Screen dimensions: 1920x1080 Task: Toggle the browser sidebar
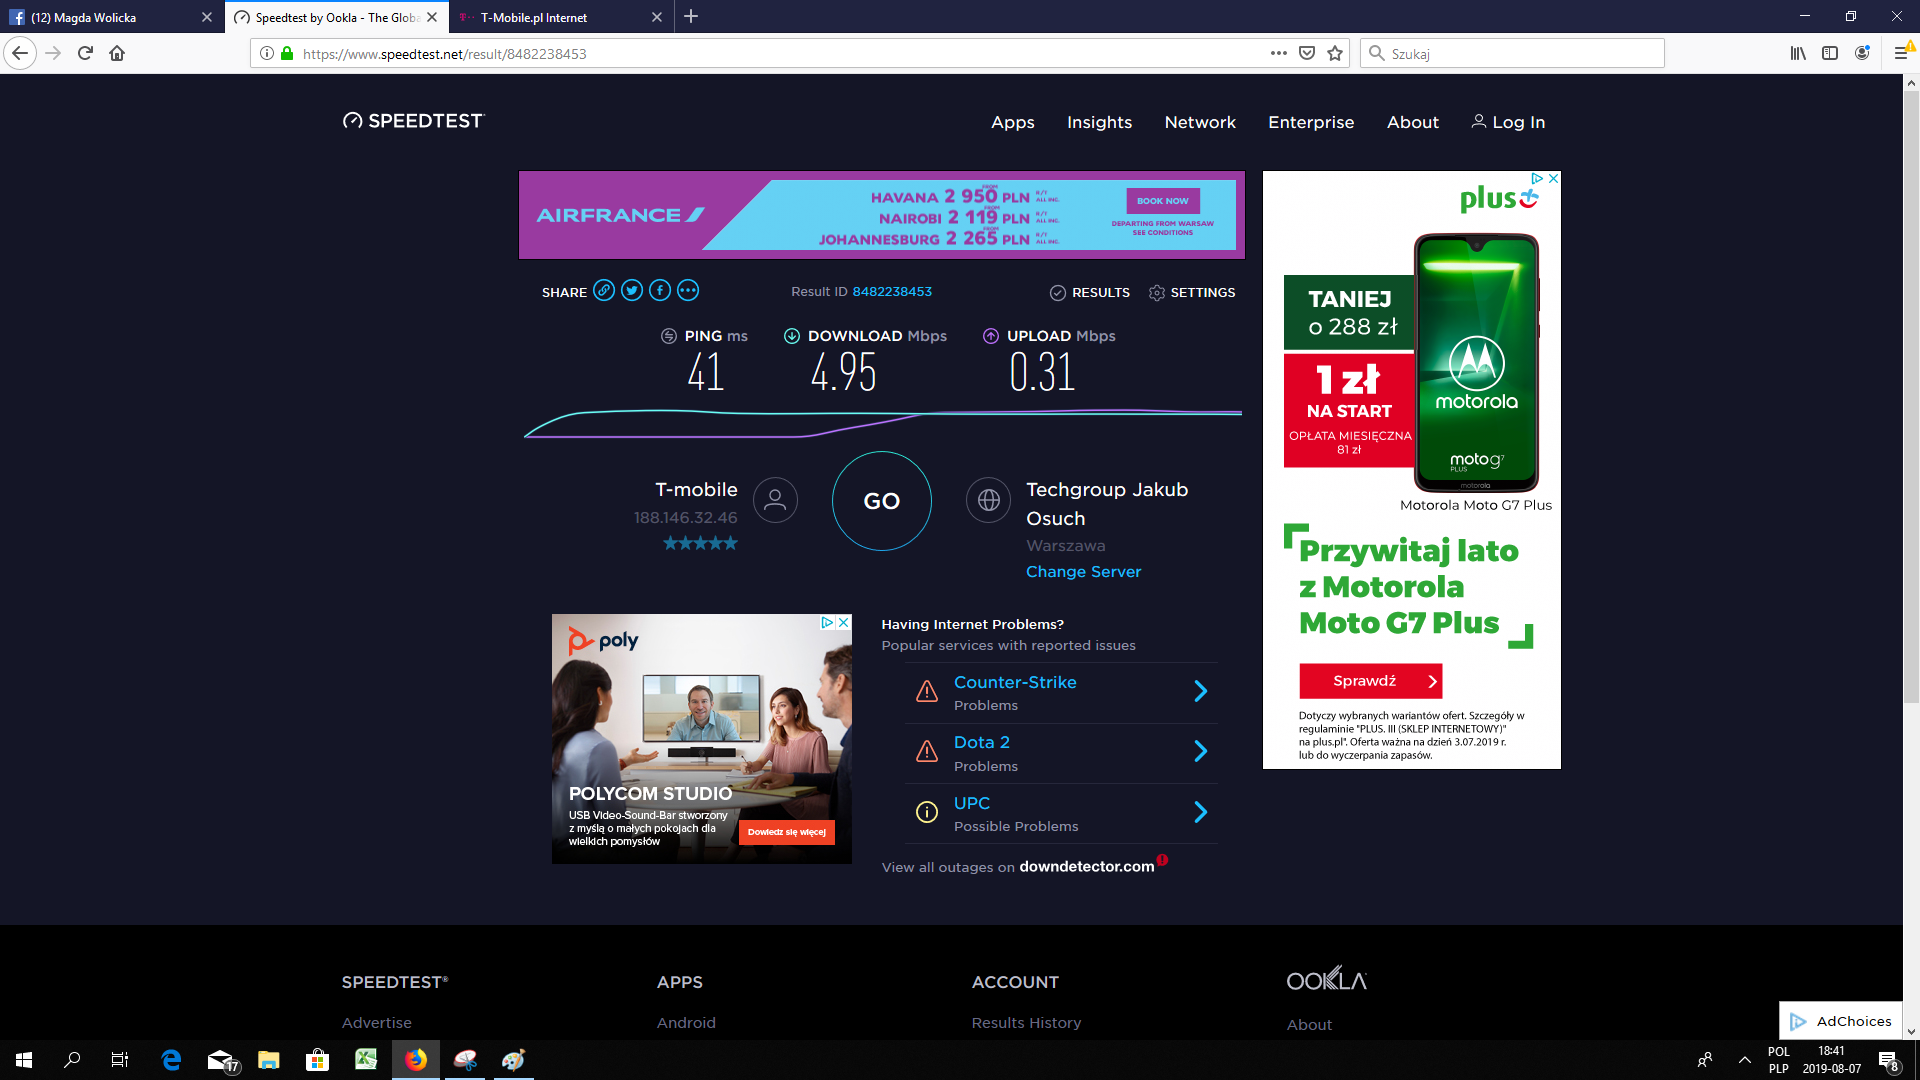point(1830,53)
